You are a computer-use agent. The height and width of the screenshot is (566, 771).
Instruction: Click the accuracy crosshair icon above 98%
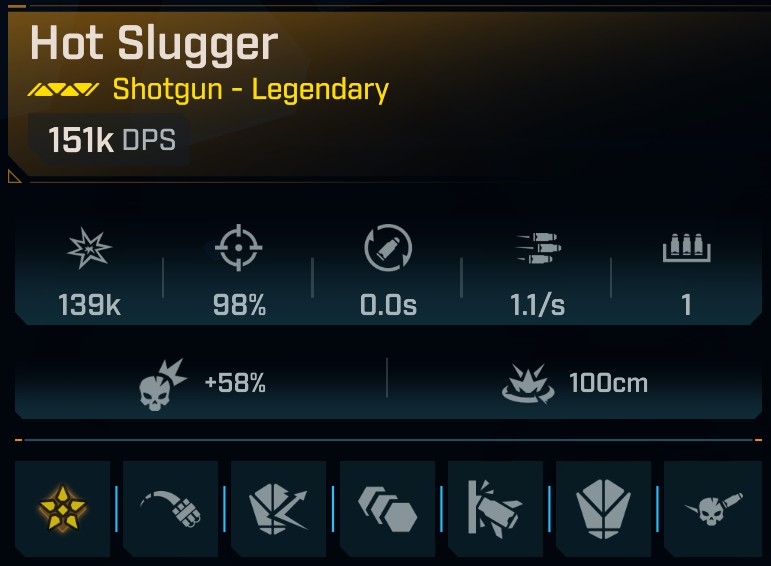click(x=238, y=247)
